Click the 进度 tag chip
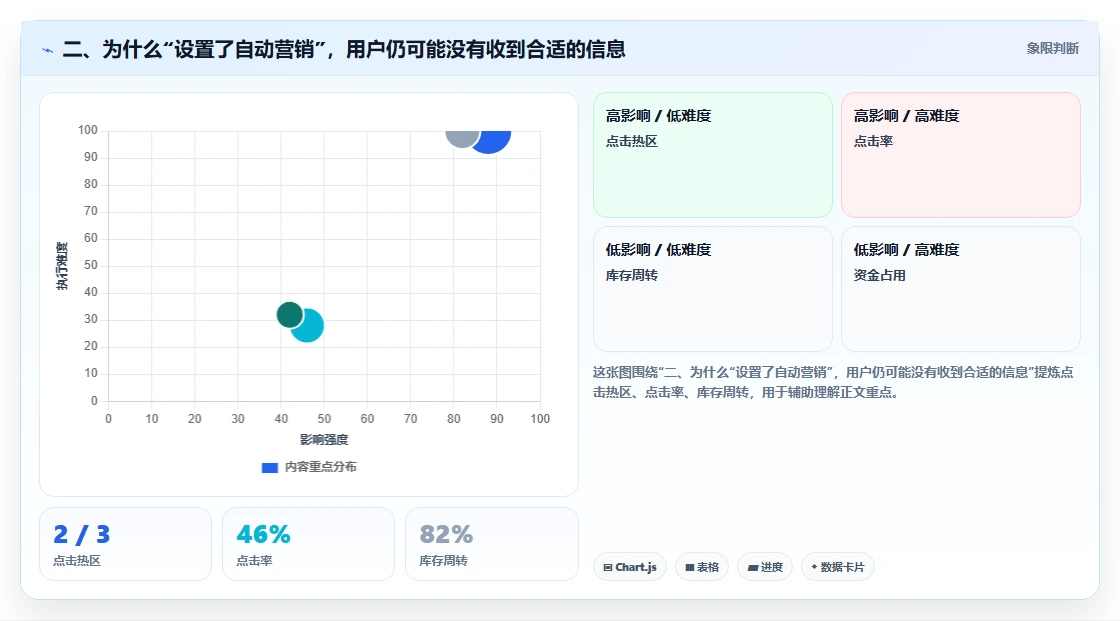The height and width of the screenshot is (621, 1120). point(765,567)
